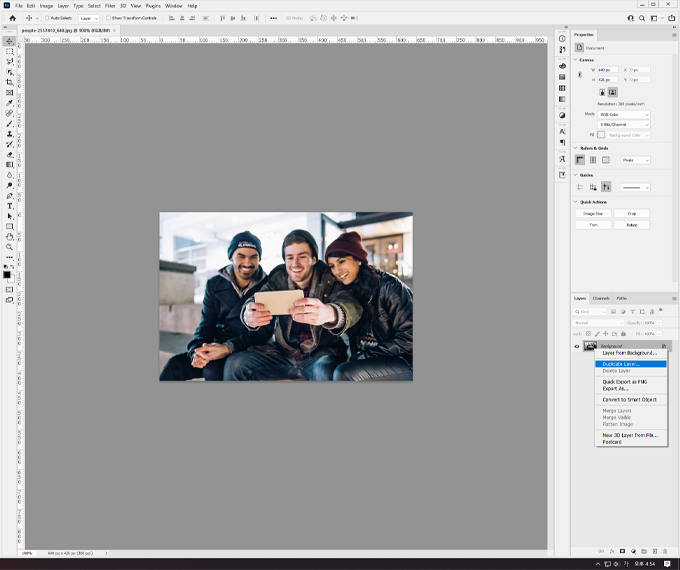Open the guide line style dropdown

635,187
